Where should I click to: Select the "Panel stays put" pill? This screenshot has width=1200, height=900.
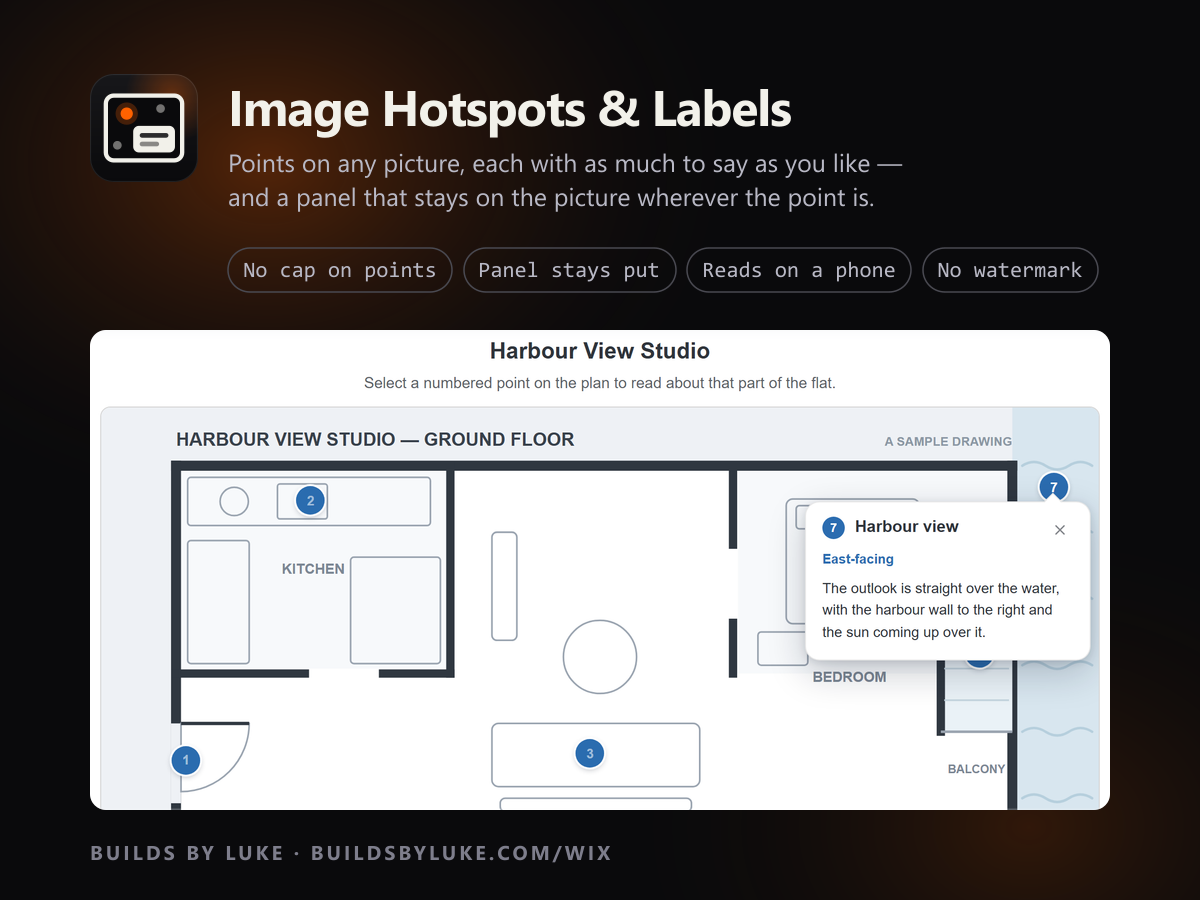(x=569, y=270)
